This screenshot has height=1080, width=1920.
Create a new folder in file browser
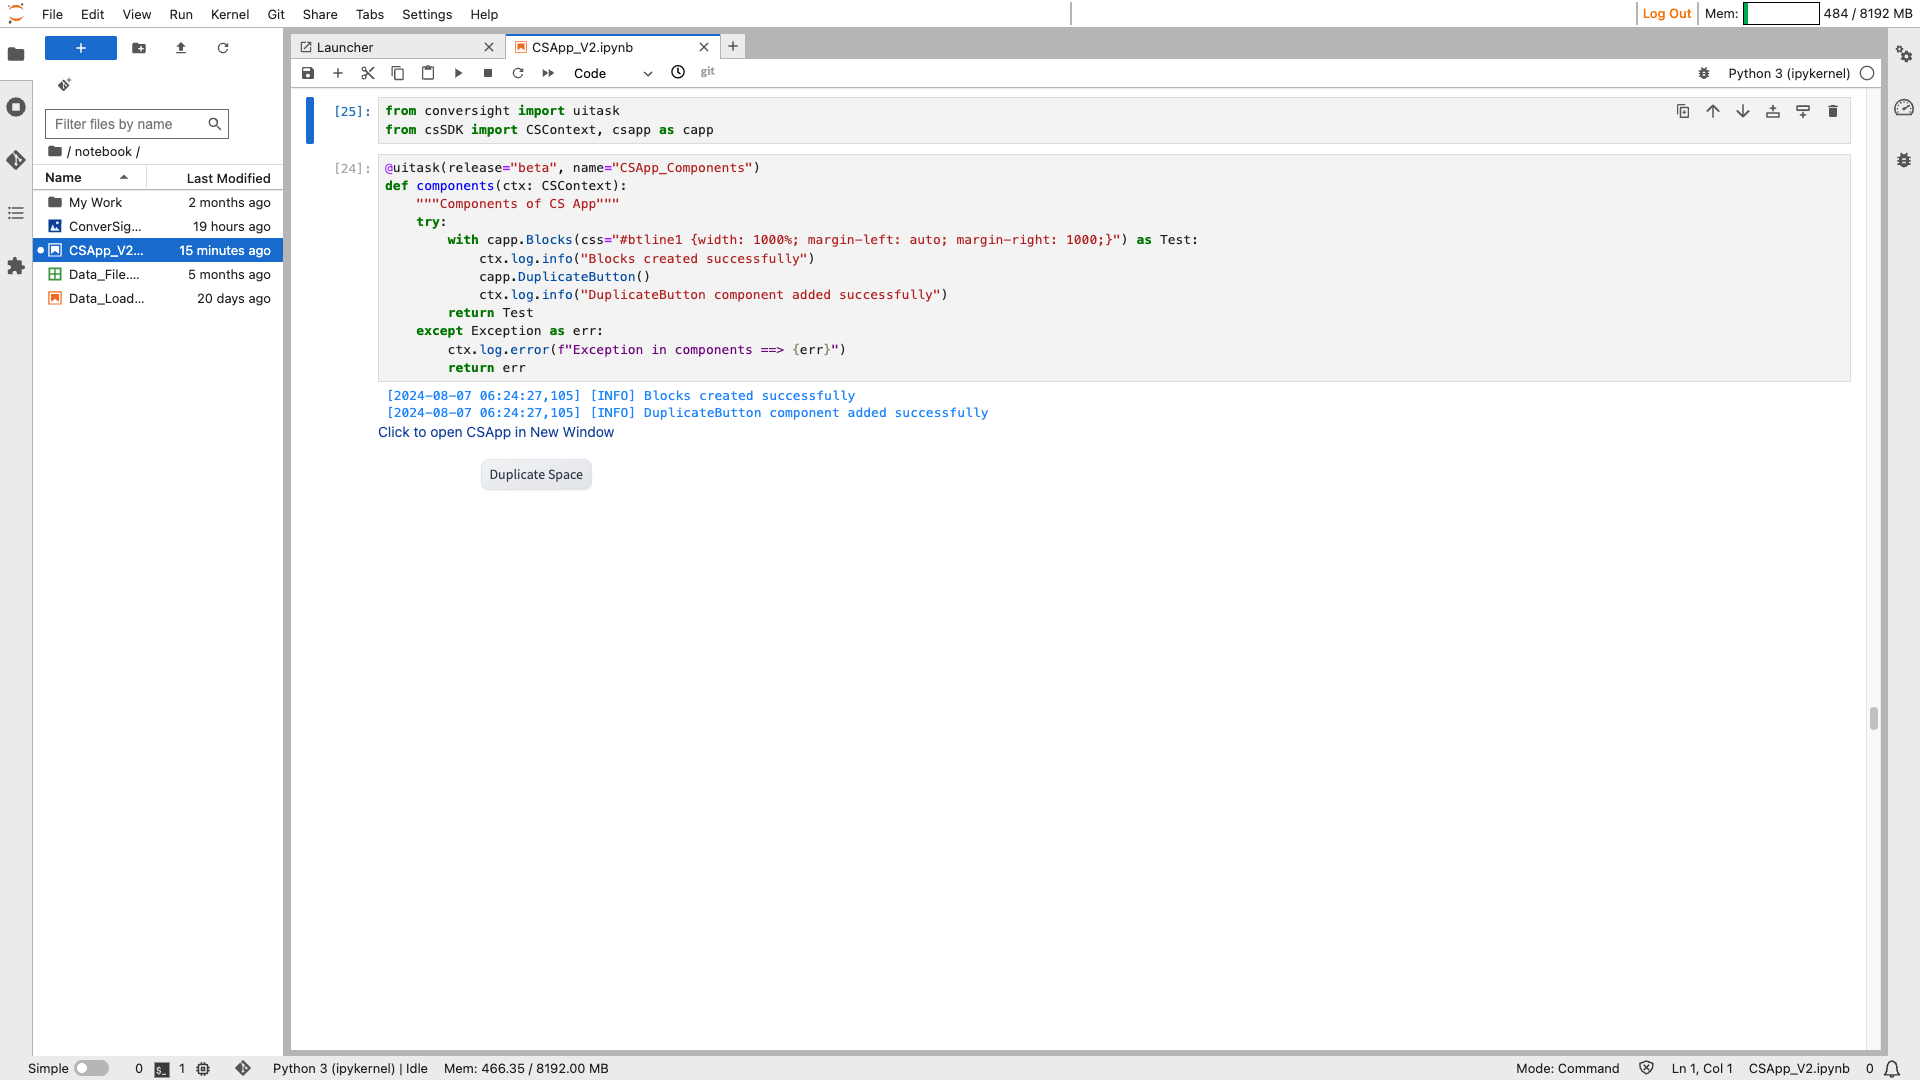[x=139, y=48]
